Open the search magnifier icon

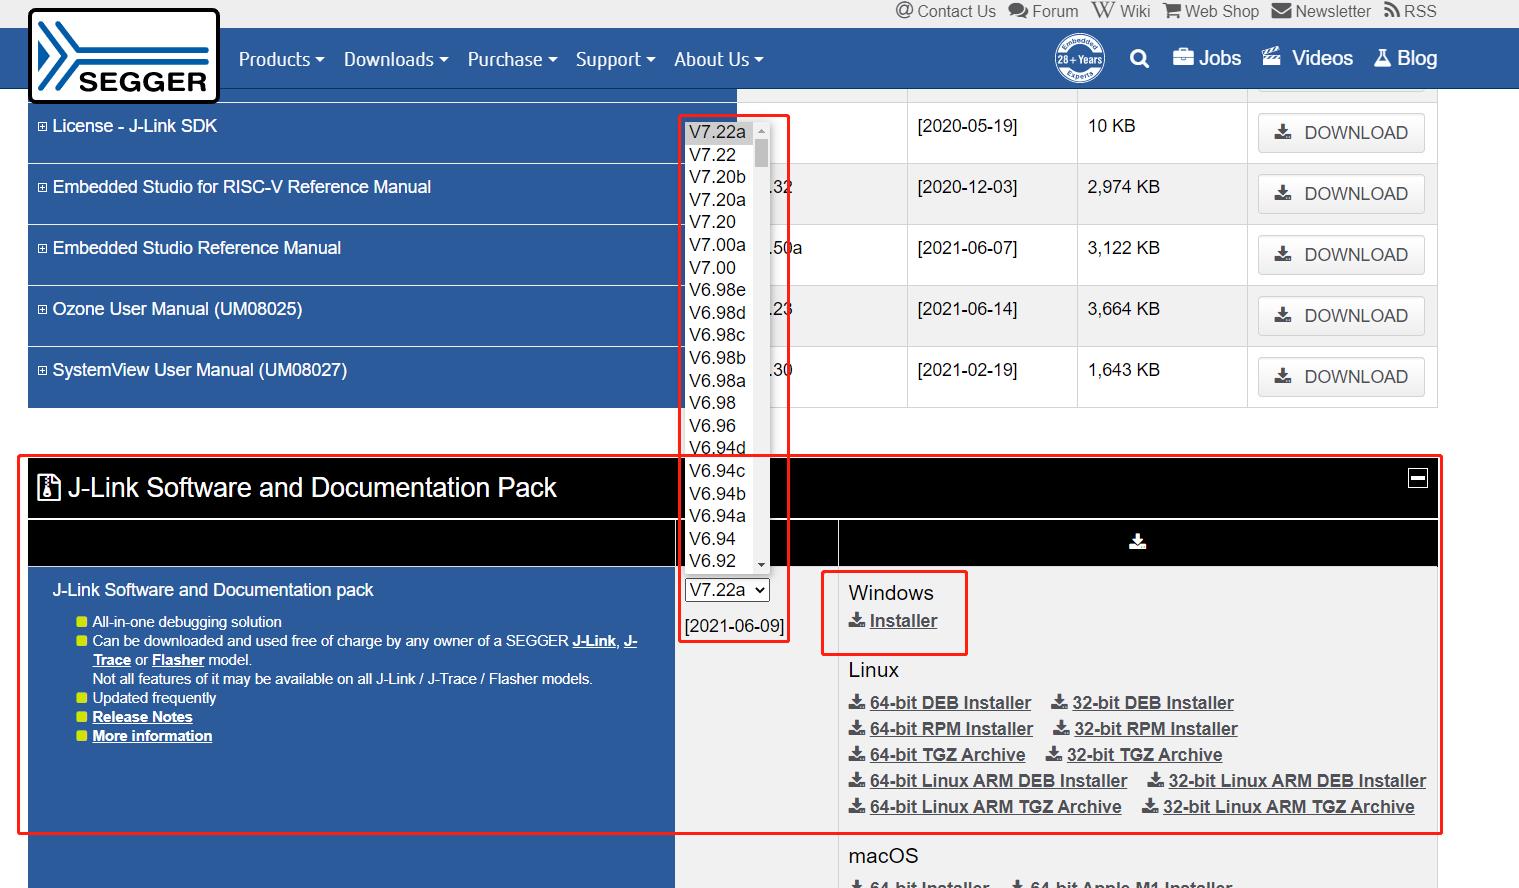coord(1139,59)
